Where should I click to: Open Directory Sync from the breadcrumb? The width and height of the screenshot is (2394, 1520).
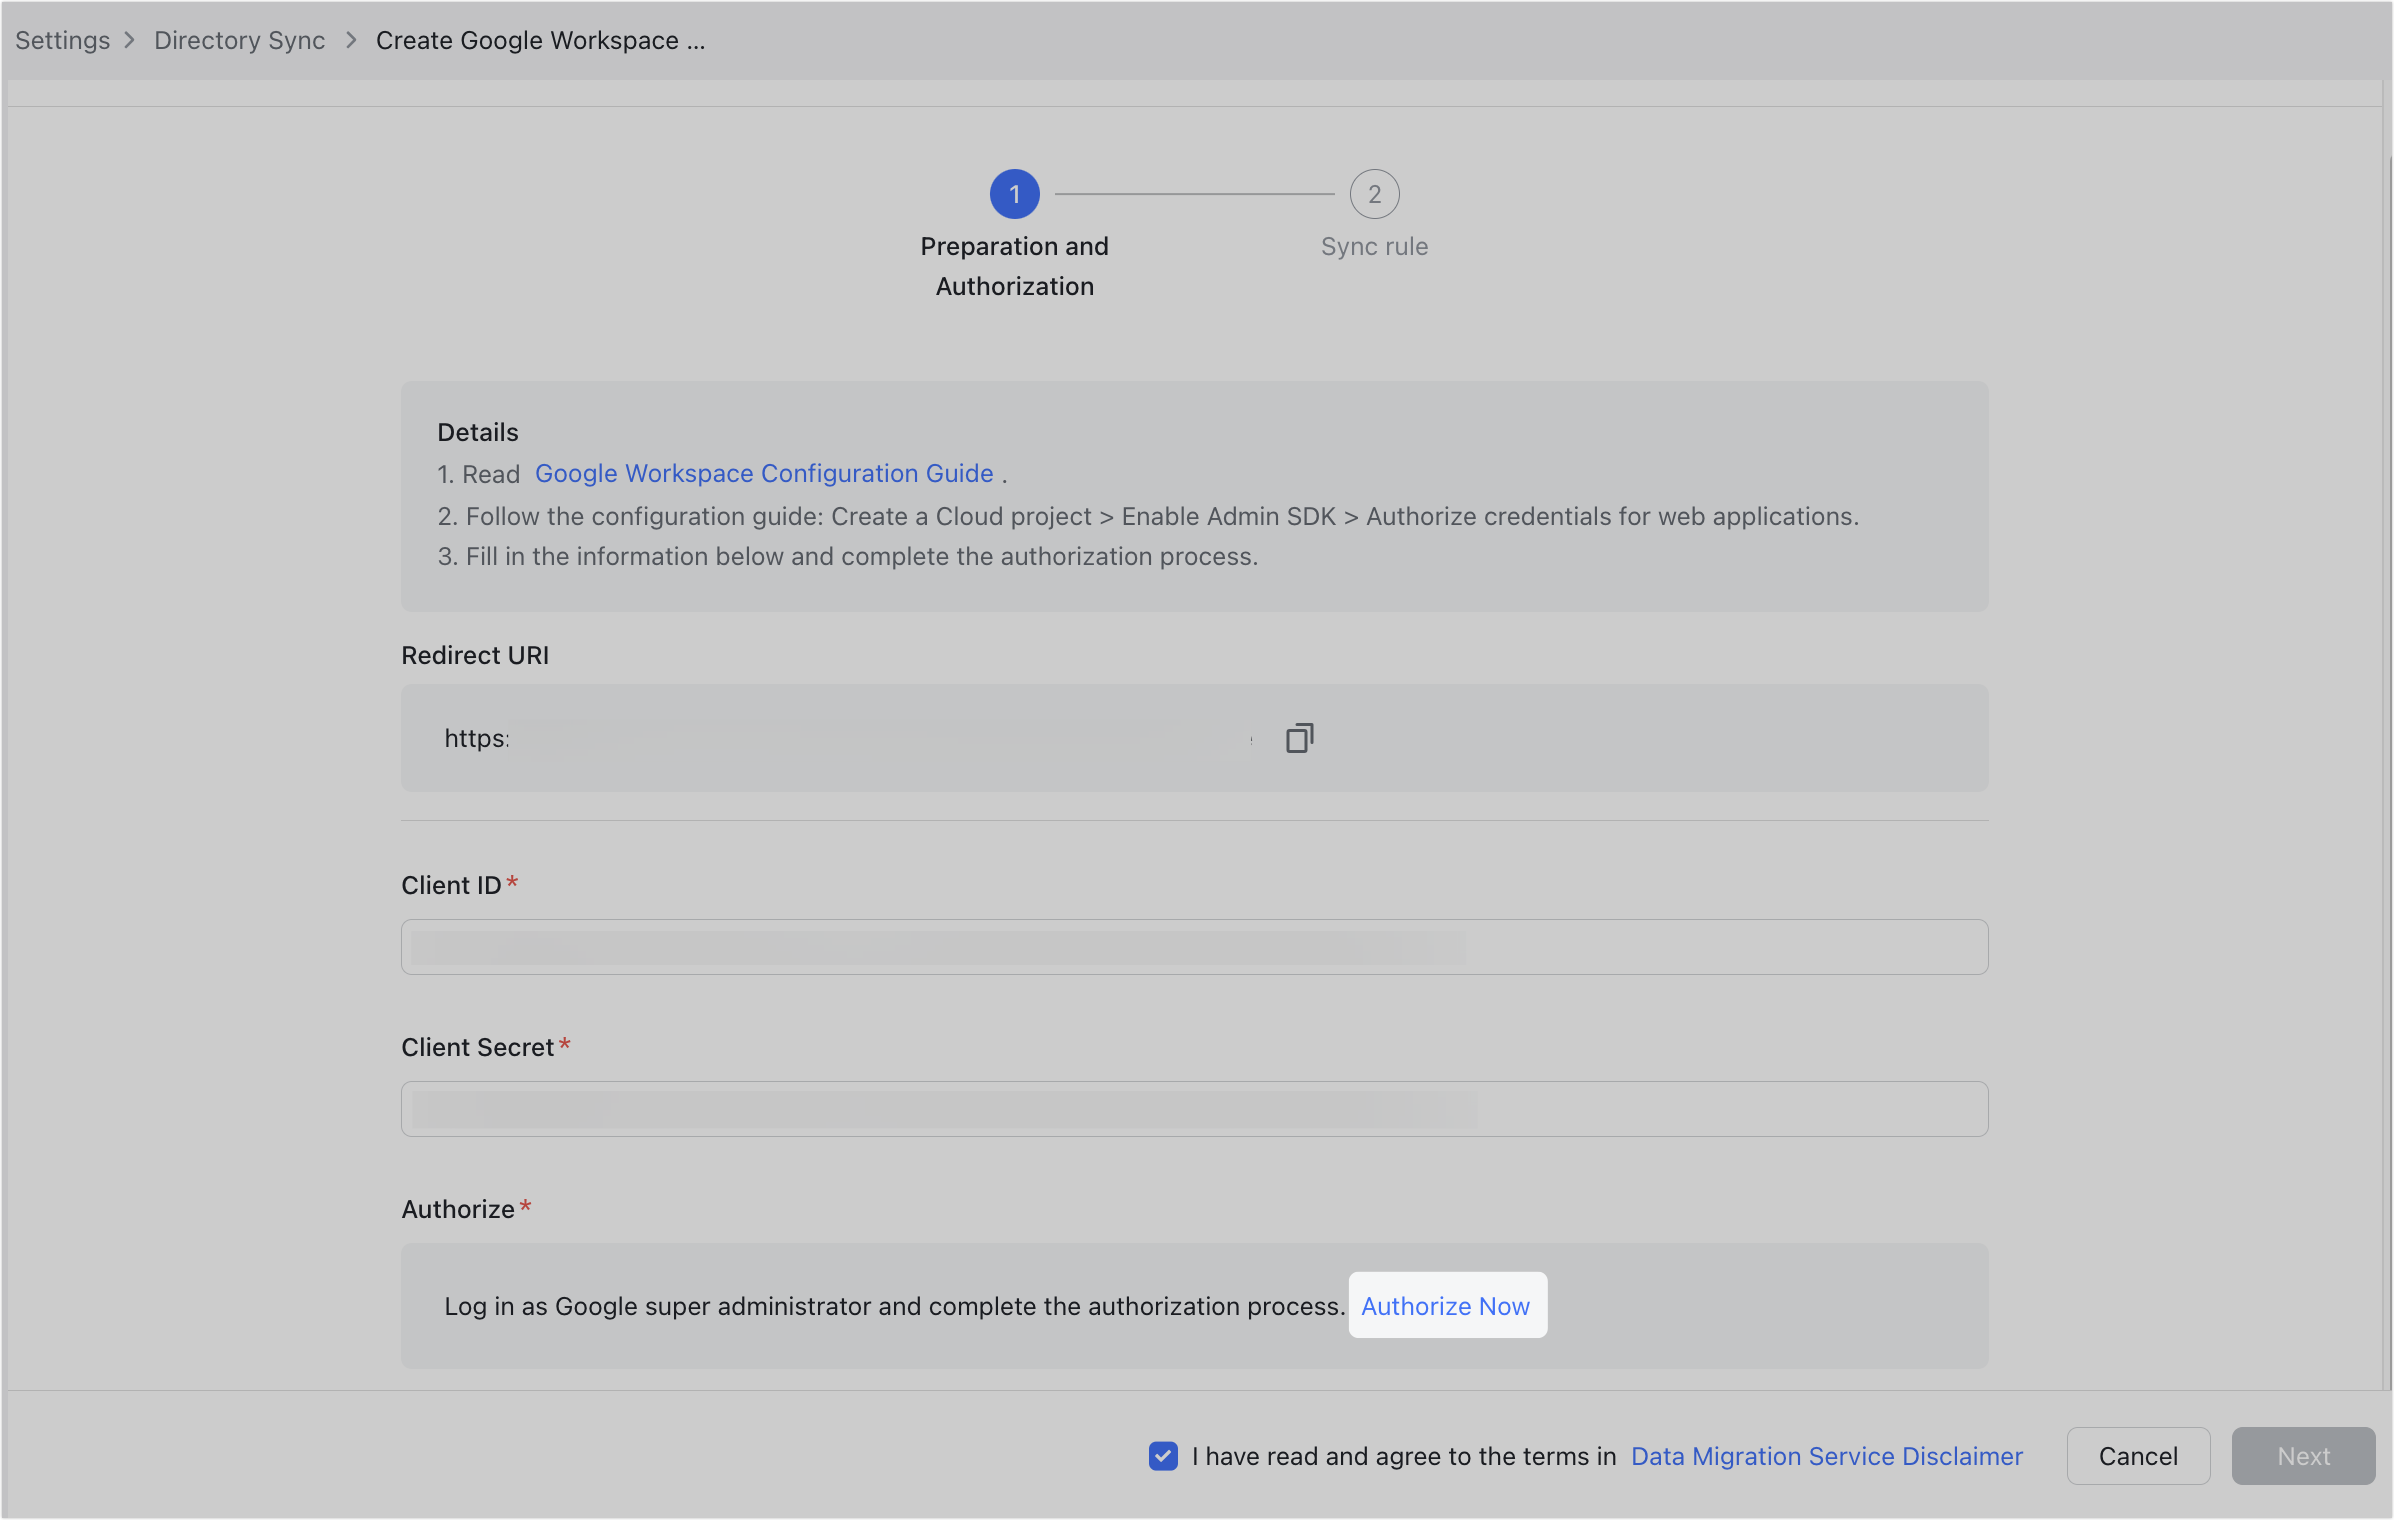239,40
